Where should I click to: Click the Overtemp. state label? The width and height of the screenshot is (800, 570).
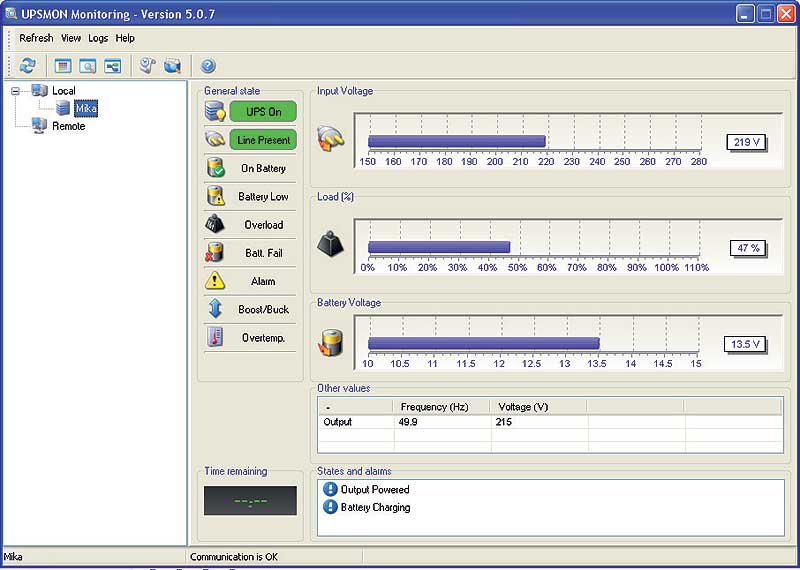tap(263, 338)
